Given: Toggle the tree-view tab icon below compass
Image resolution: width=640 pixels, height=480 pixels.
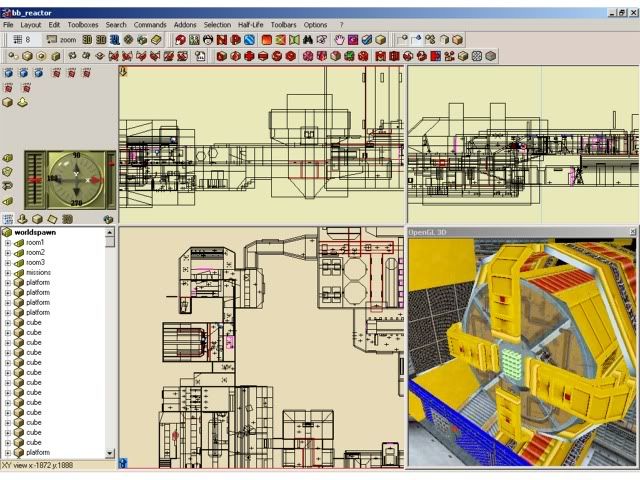Looking at the screenshot, I should tap(7, 219).
